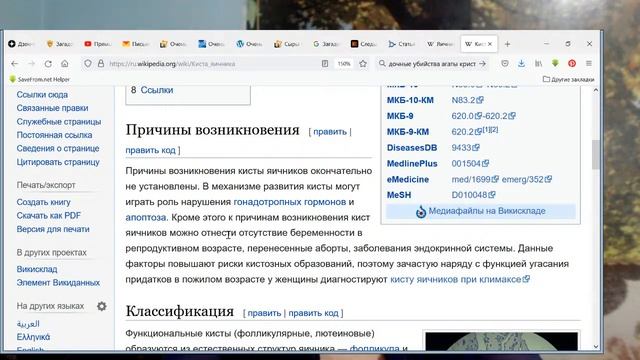Go back with the browser back arrow
640x360 pixels.
coord(15,64)
